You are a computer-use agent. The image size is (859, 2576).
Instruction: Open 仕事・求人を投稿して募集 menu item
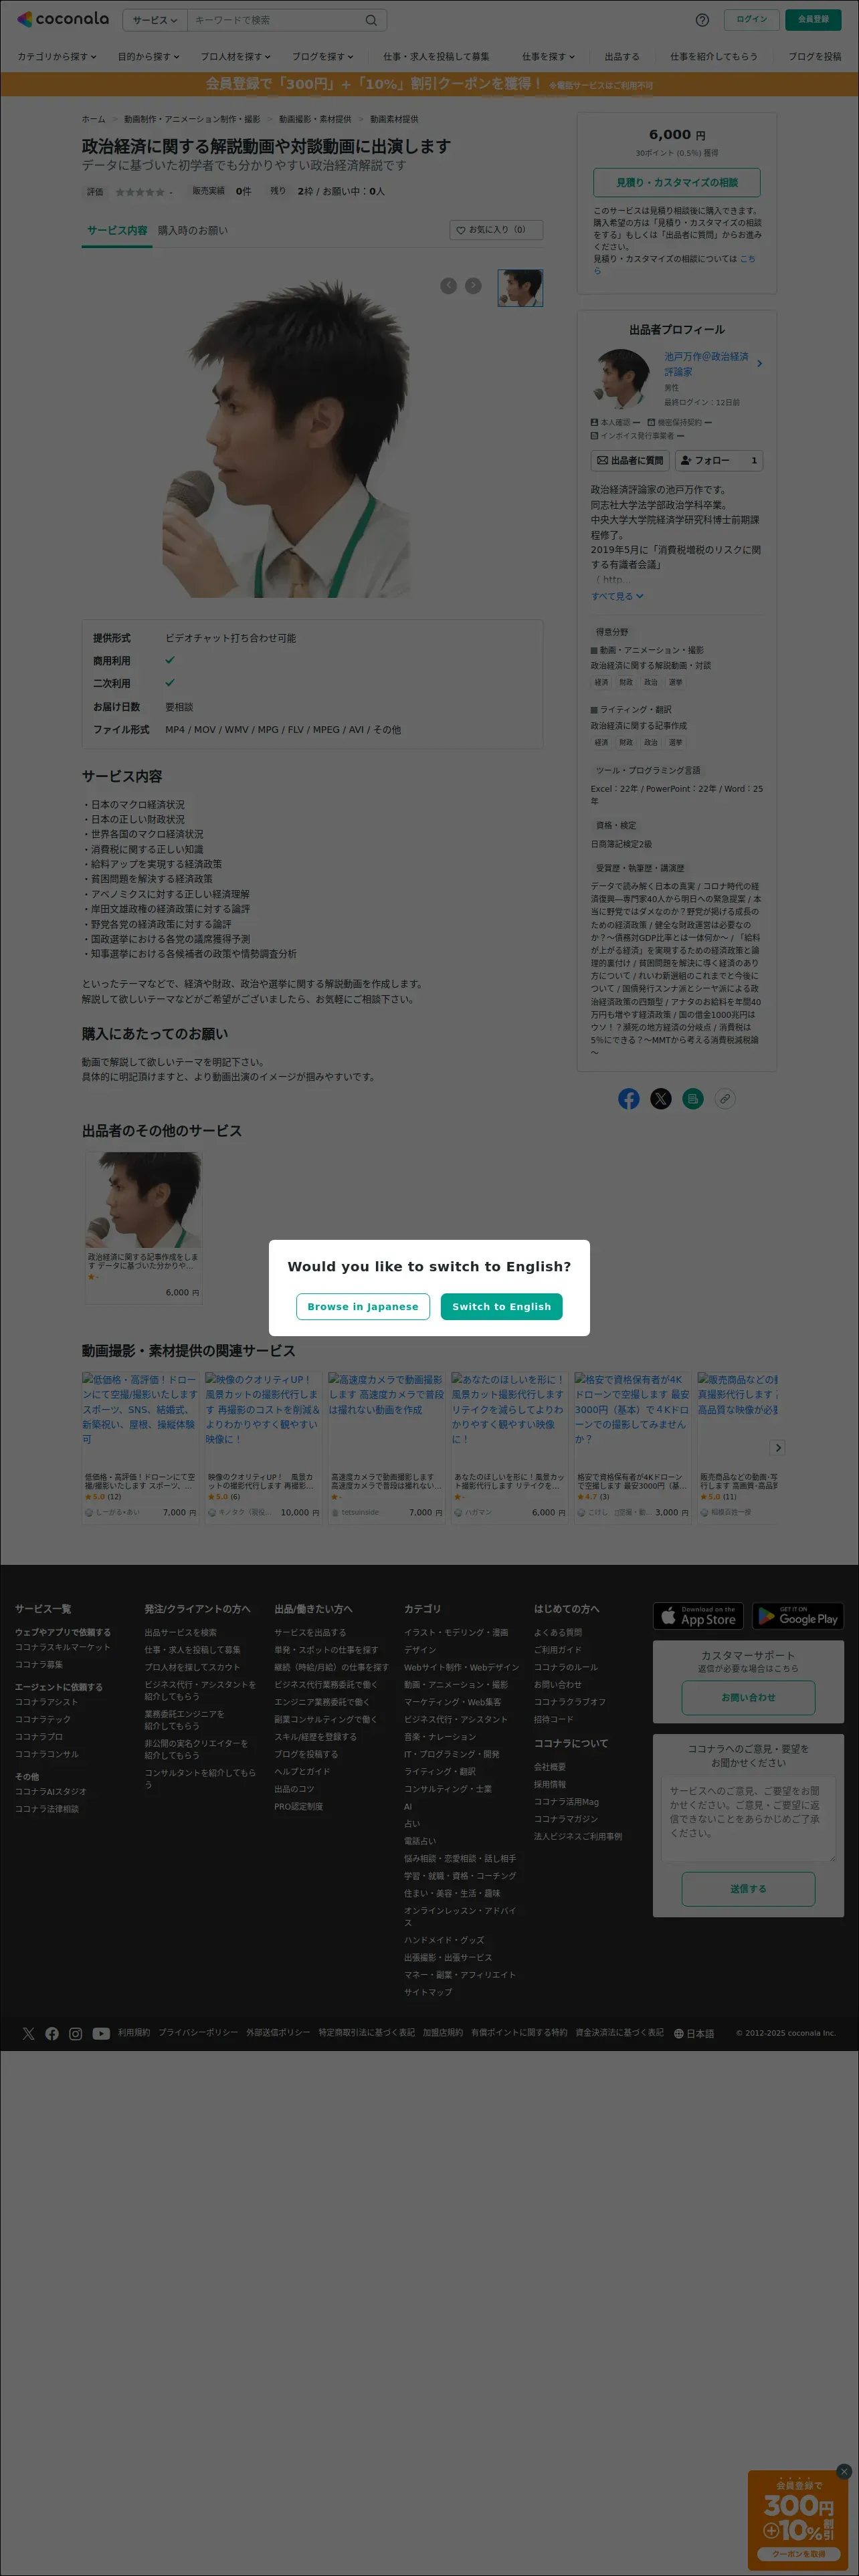point(436,57)
